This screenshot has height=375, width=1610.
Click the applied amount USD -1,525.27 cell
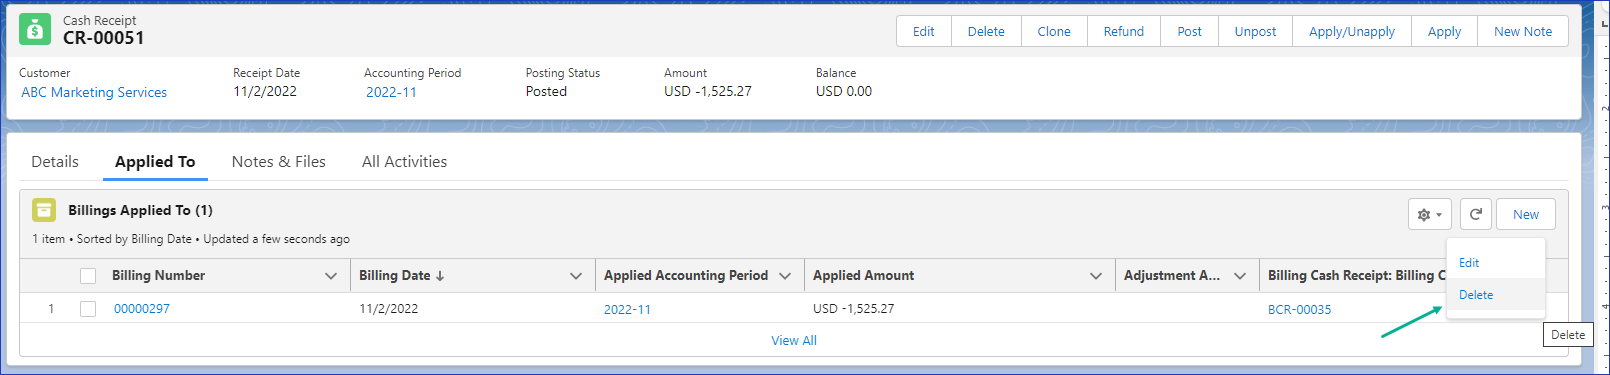point(853,309)
